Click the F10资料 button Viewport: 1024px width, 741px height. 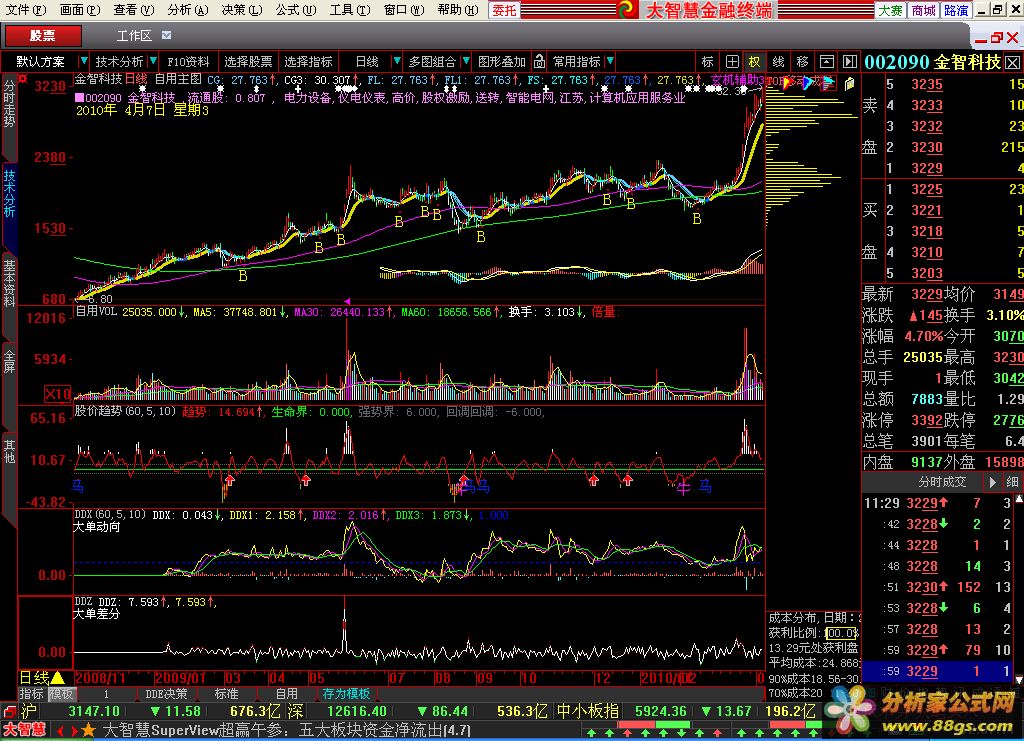(188, 61)
